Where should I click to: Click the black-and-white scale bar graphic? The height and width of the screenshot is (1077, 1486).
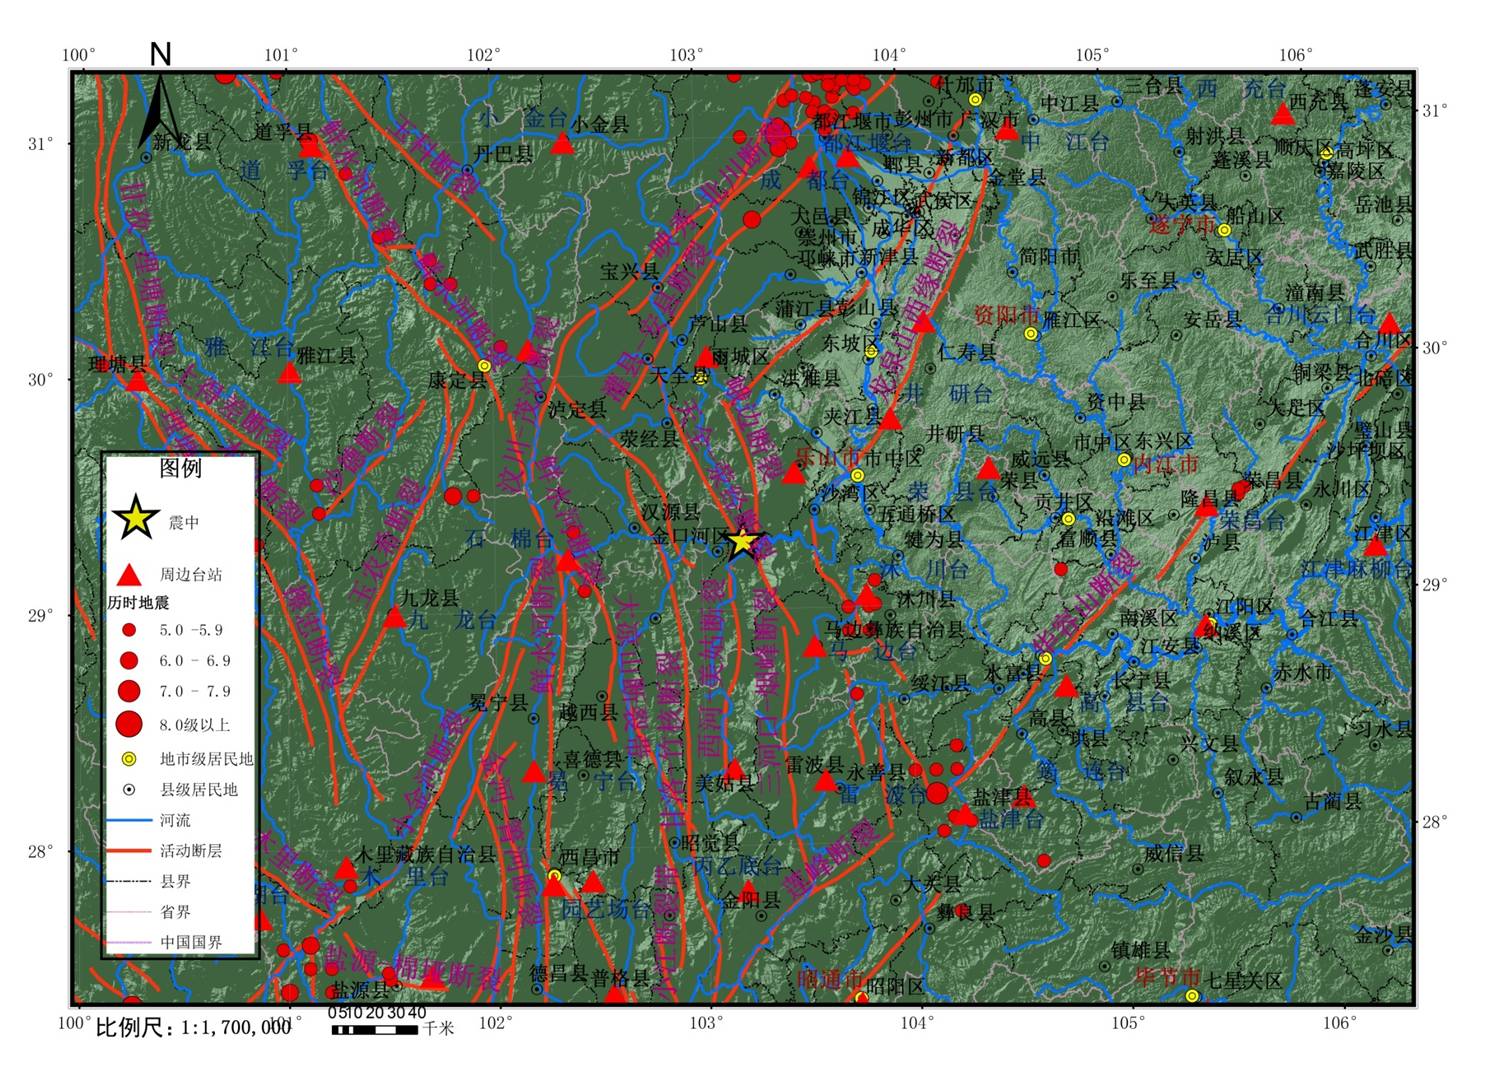coord(375,1029)
